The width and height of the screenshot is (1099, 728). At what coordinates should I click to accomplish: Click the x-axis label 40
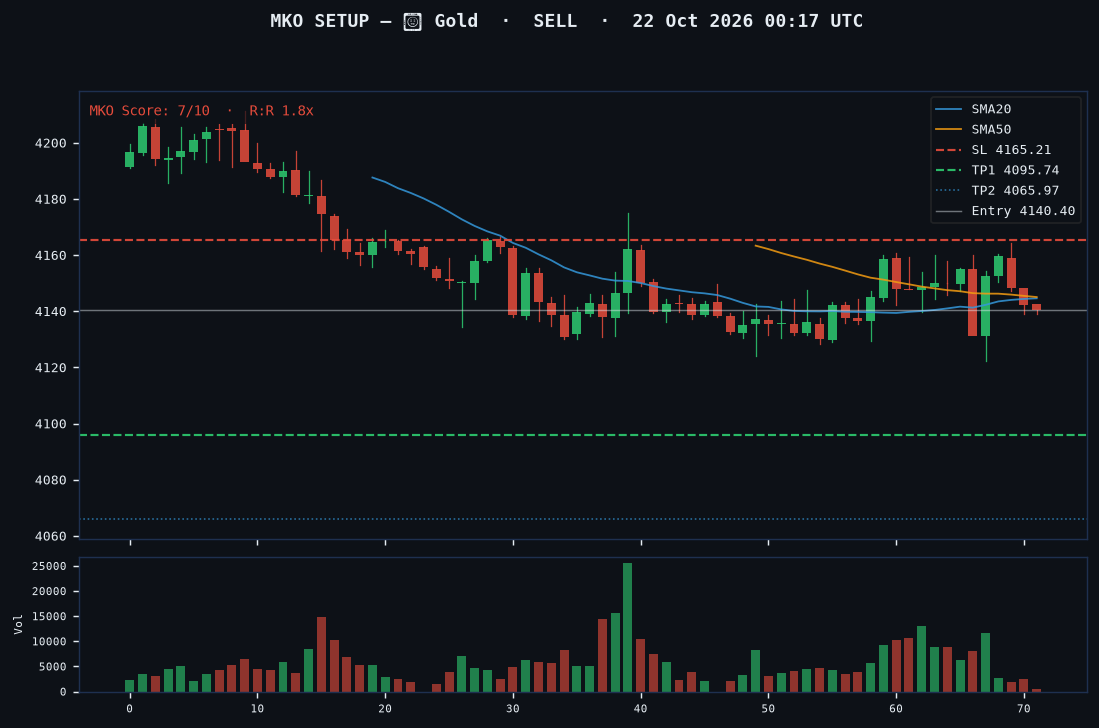tap(641, 708)
